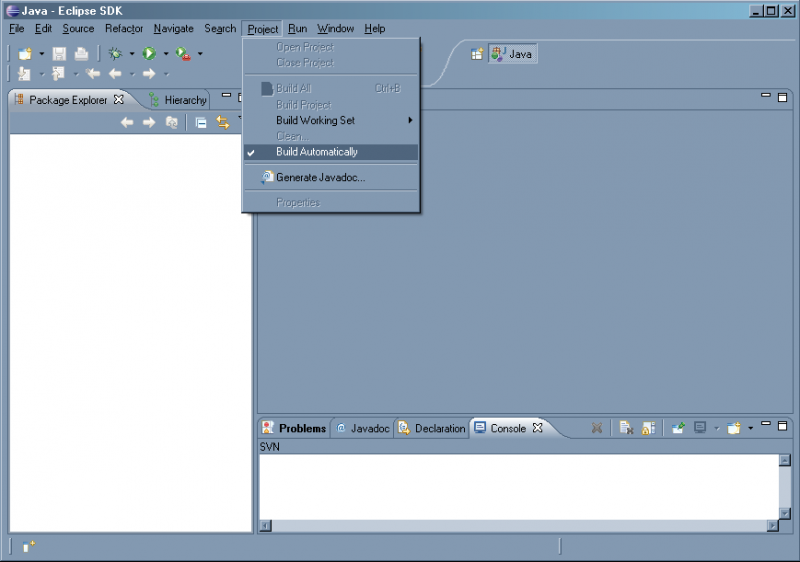The image size is (800, 562).
Task: Open the Open Console dropdown arrow
Action: coord(750,428)
